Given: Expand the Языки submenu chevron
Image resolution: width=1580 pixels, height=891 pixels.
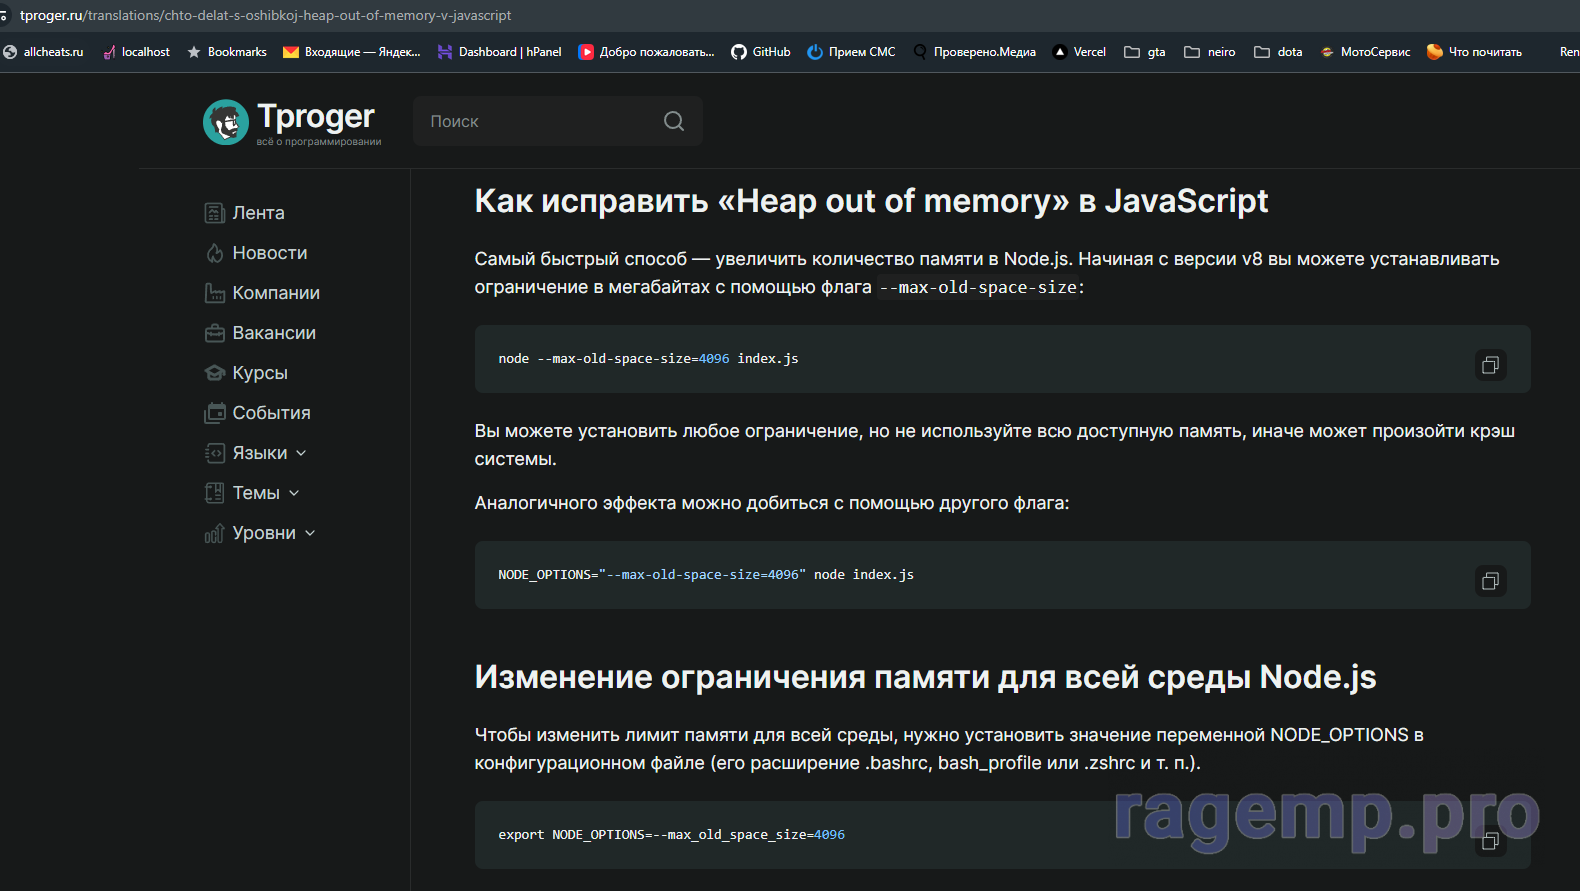Looking at the screenshot, I should pyautogui.click(x=301, y=453).
